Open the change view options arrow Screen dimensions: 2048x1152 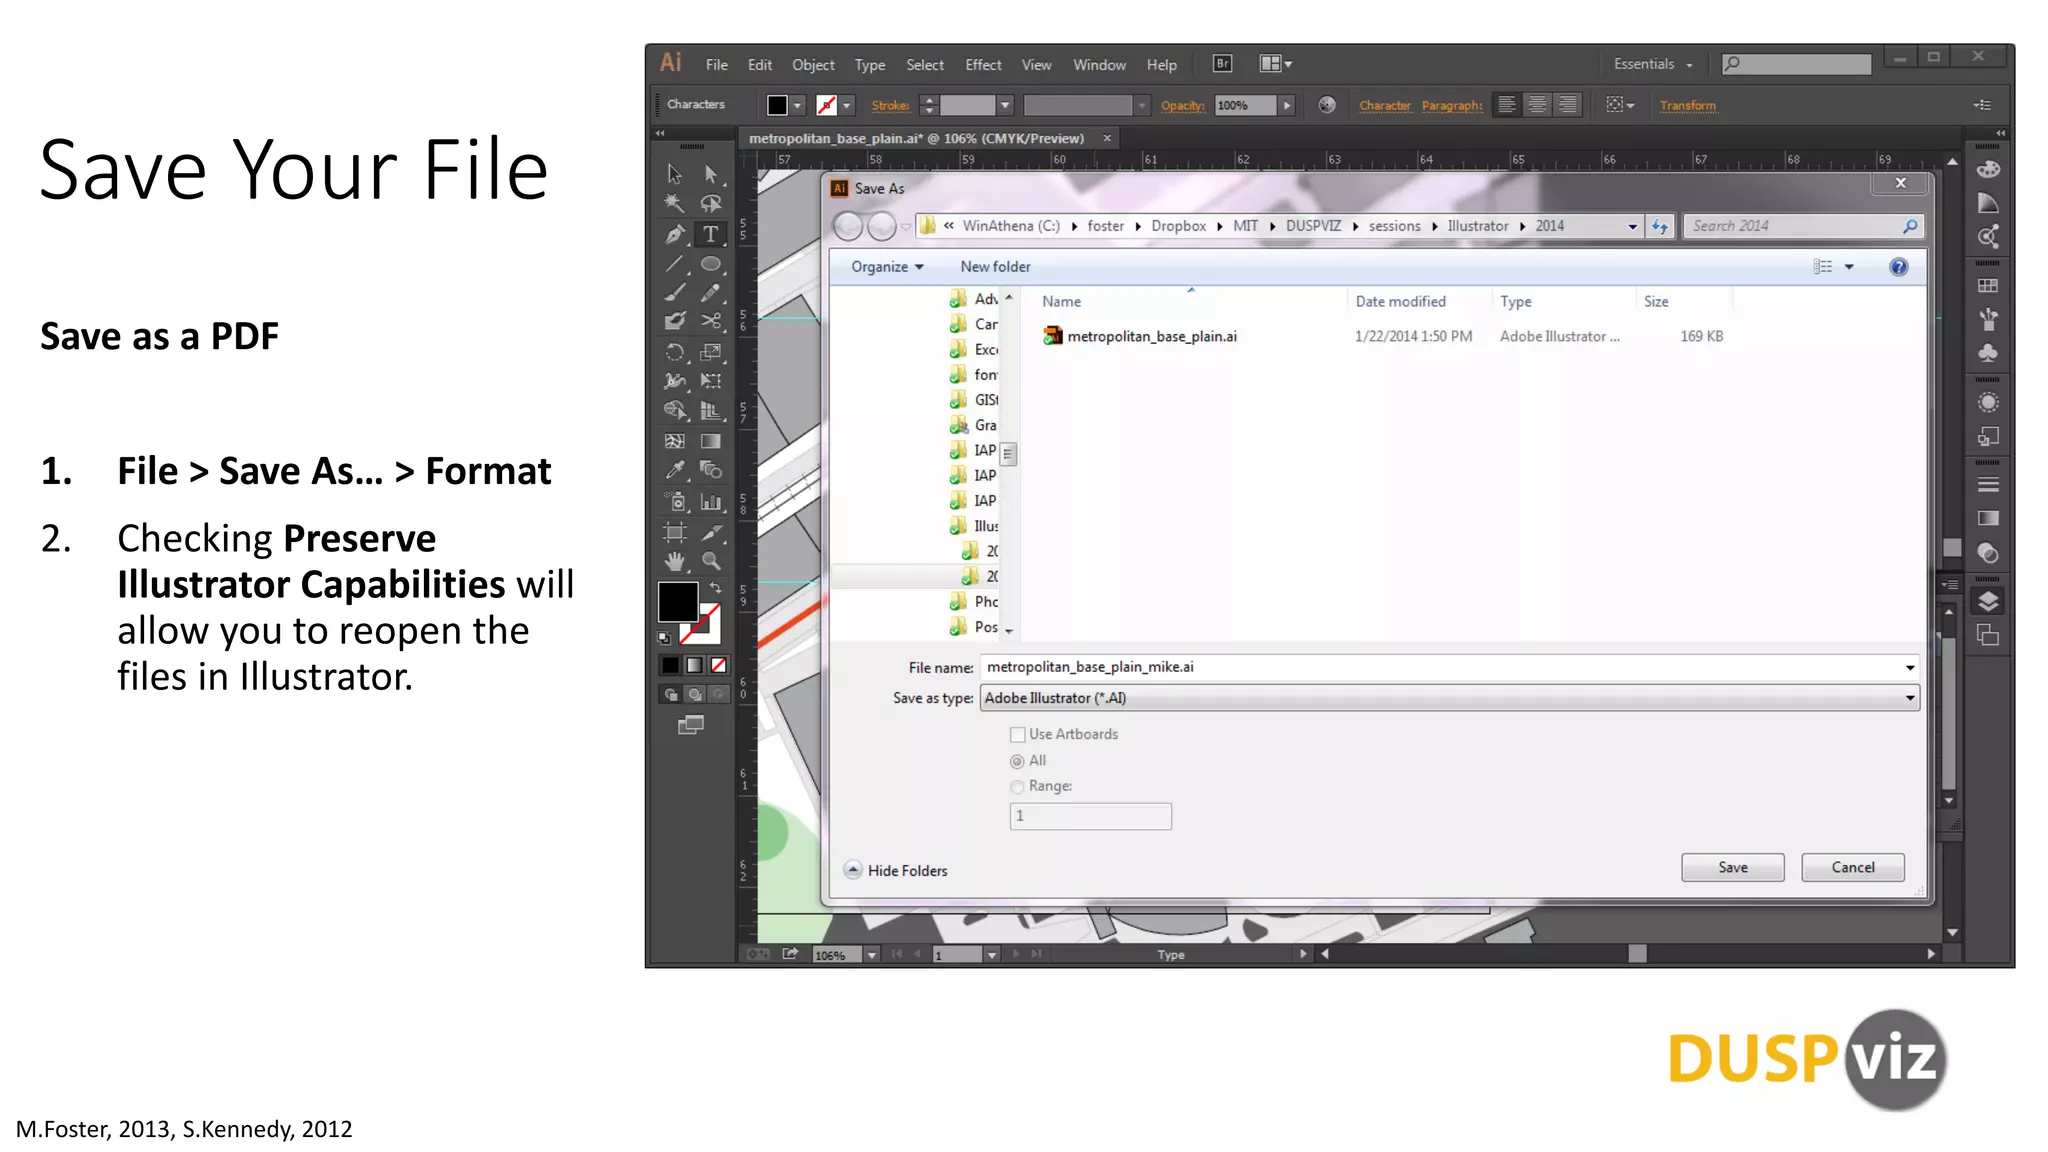point(1849,267)
